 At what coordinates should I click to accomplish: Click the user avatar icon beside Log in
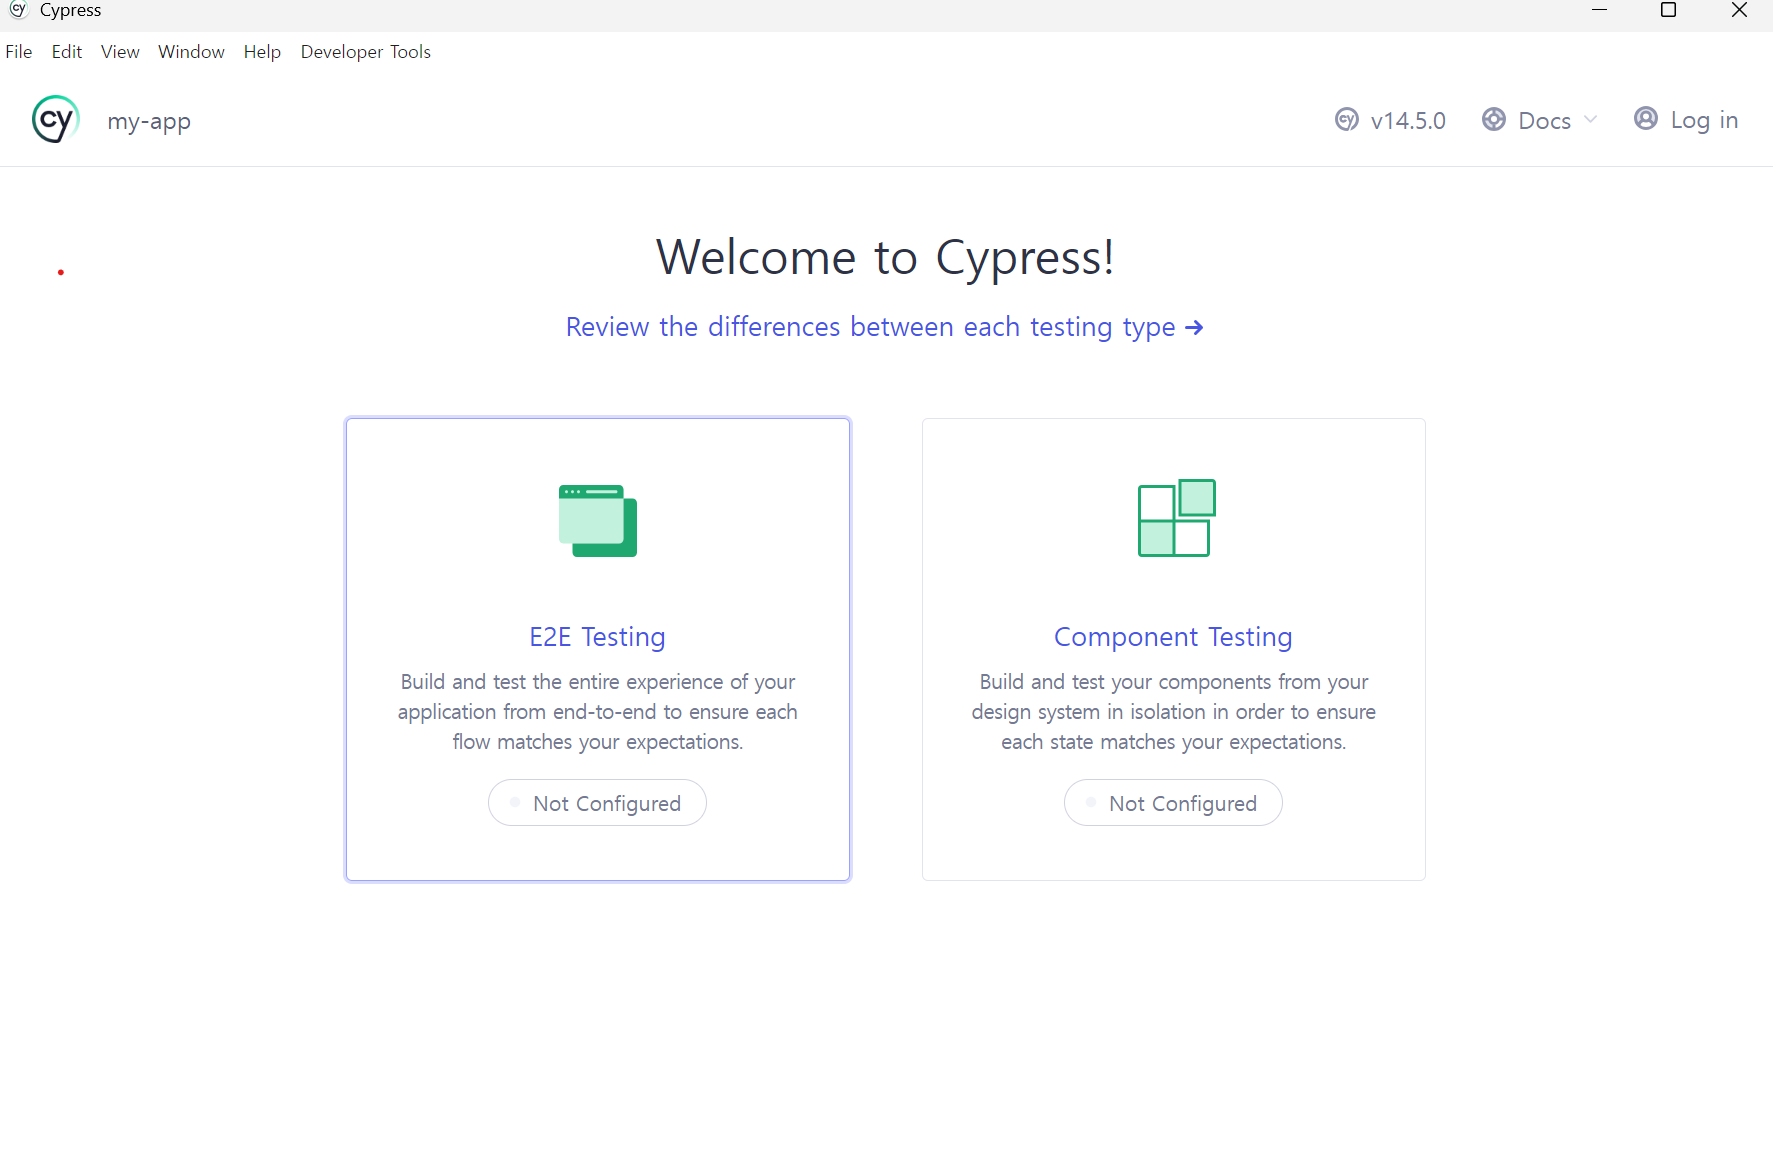[1646, 119]
